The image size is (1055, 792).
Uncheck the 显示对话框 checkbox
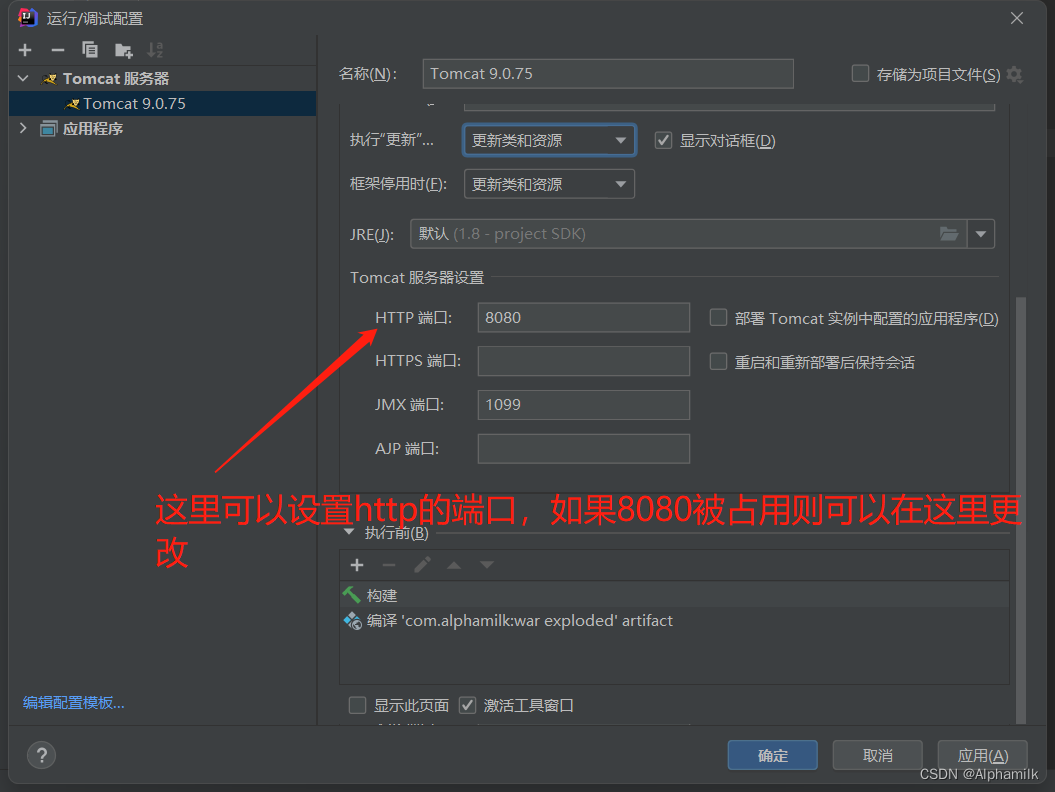coord(663,141)
